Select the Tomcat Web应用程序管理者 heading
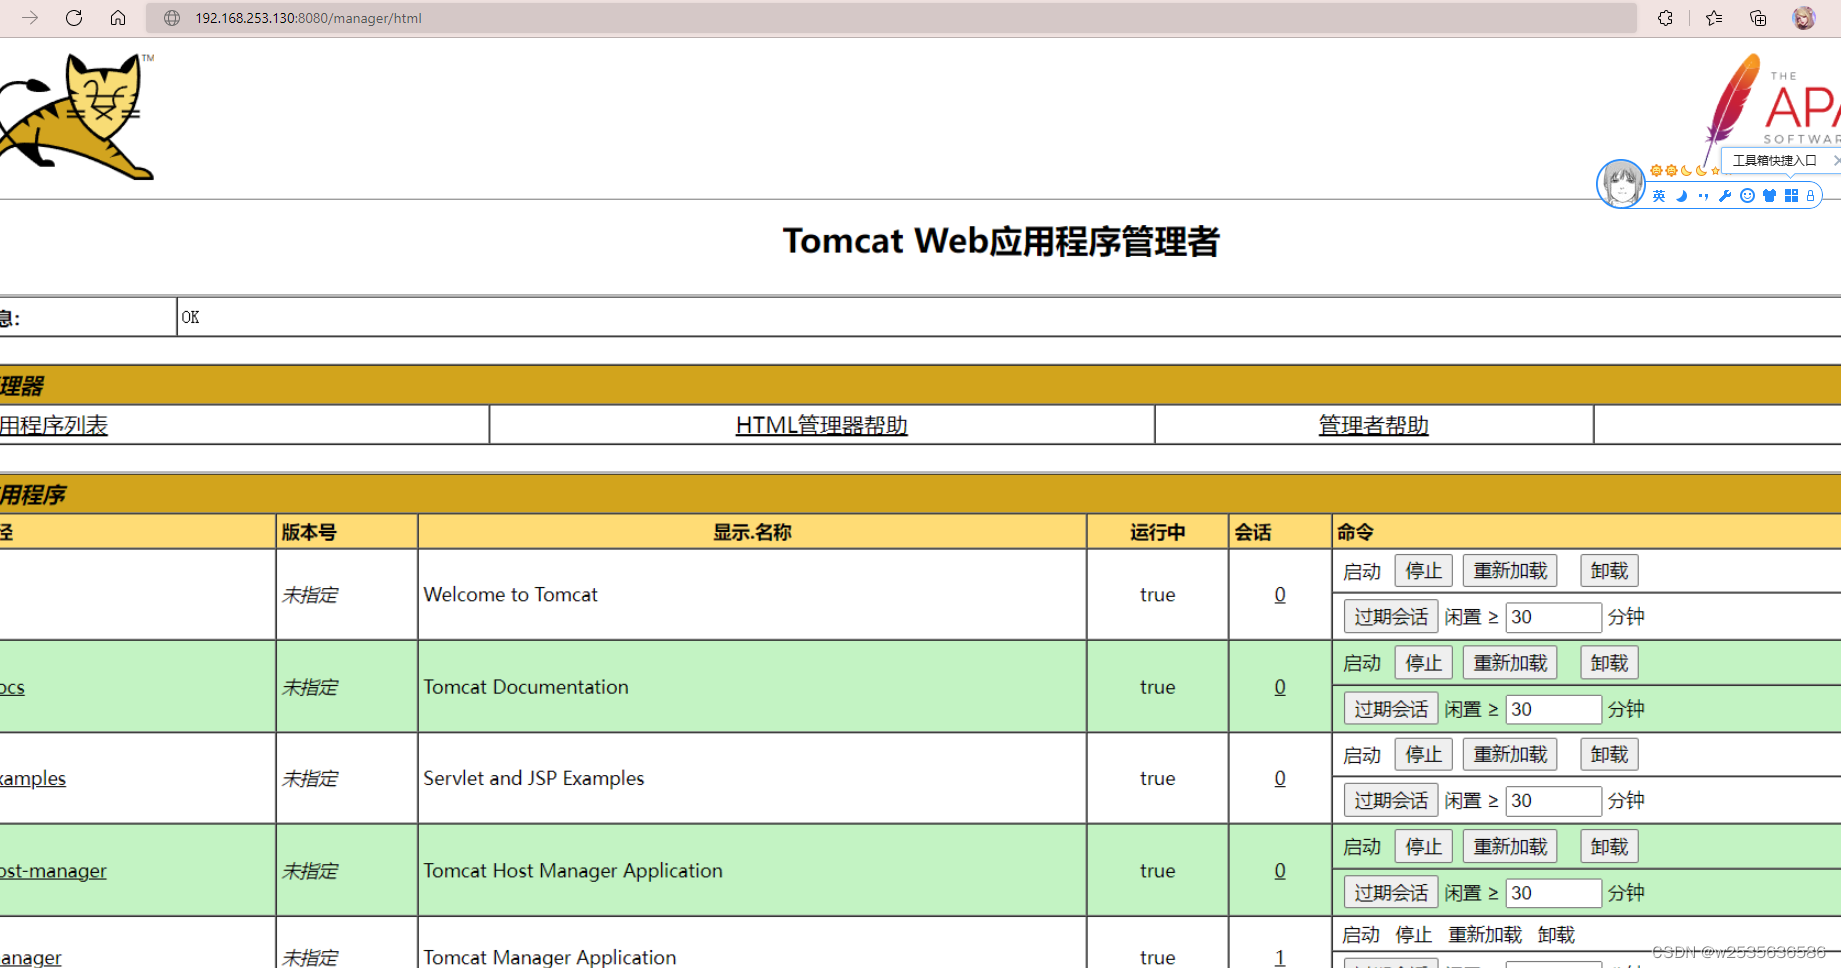Image resolution: width=1841 pixels, height=968 pixels. (x=1001, y=241)
